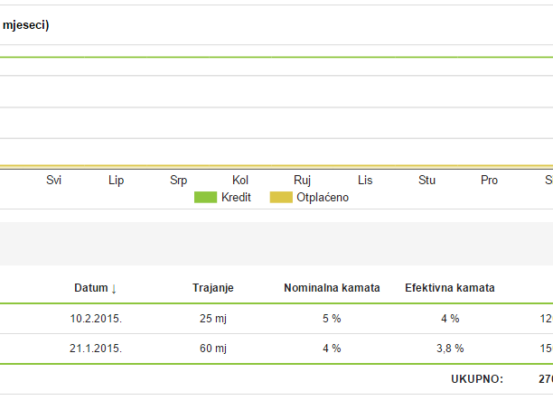Click the UKUPNO total label
The width and height of the screenshot is (553, 400).
477,379
